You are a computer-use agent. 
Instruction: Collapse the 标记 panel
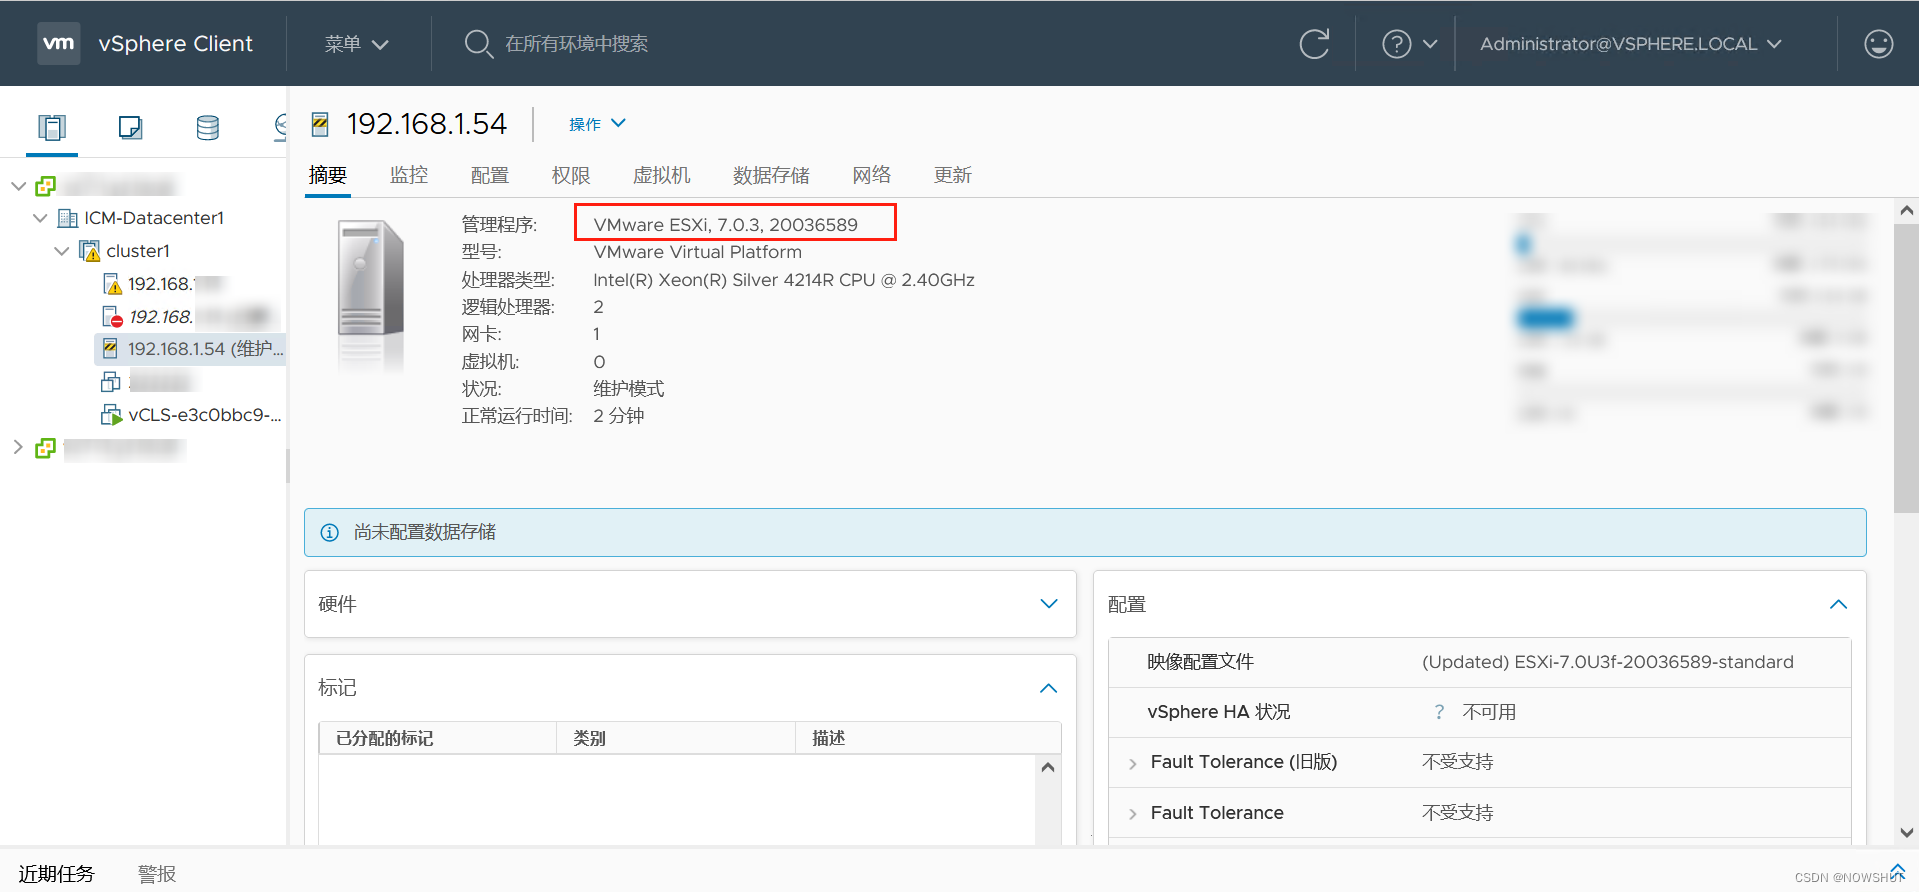tap(1049, 688)
